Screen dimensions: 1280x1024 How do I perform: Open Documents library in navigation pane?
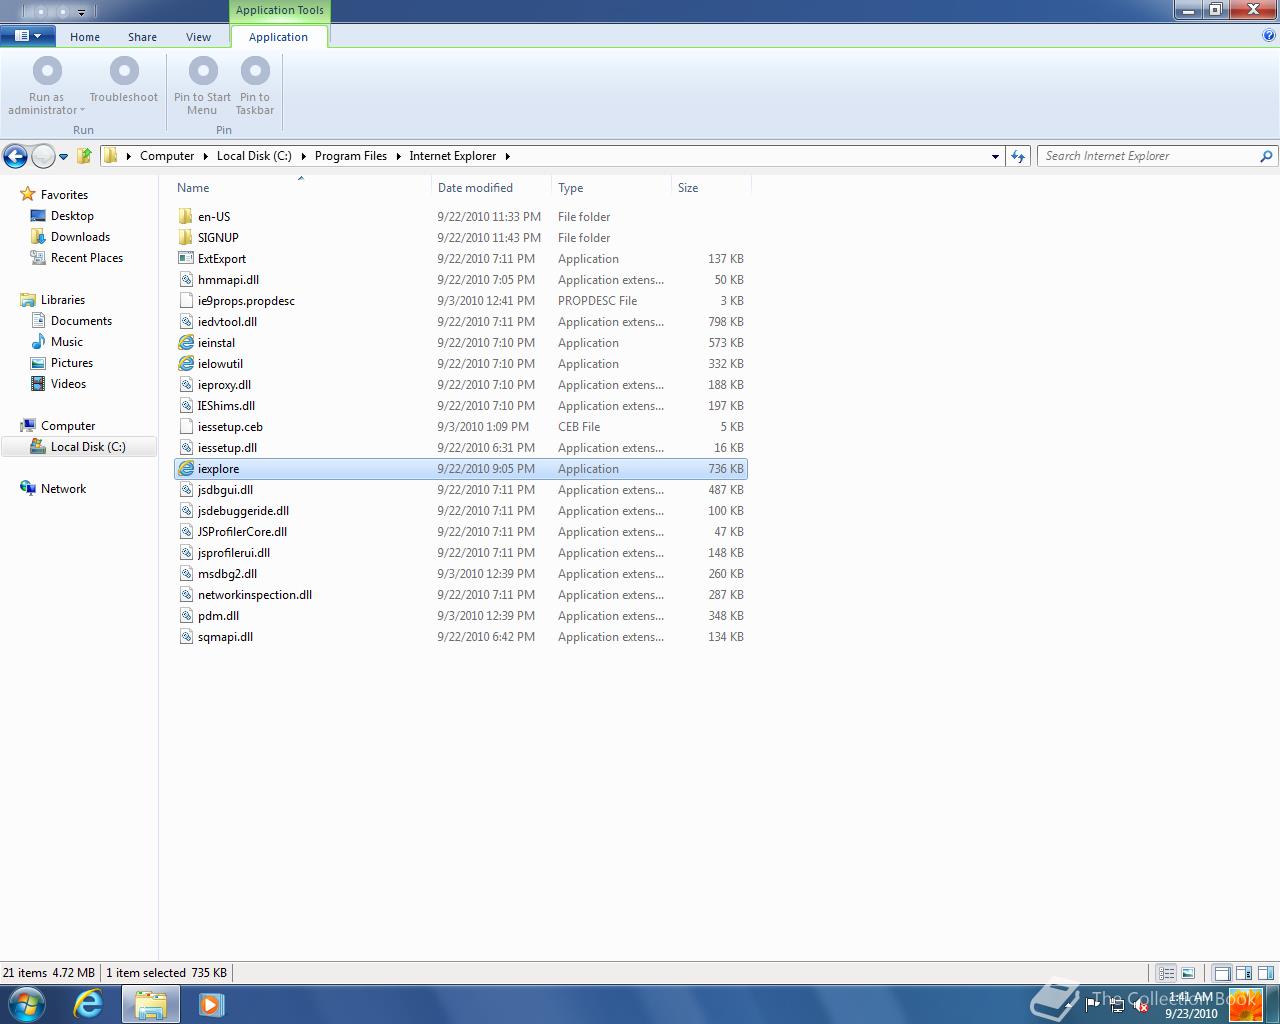[81, 321]
